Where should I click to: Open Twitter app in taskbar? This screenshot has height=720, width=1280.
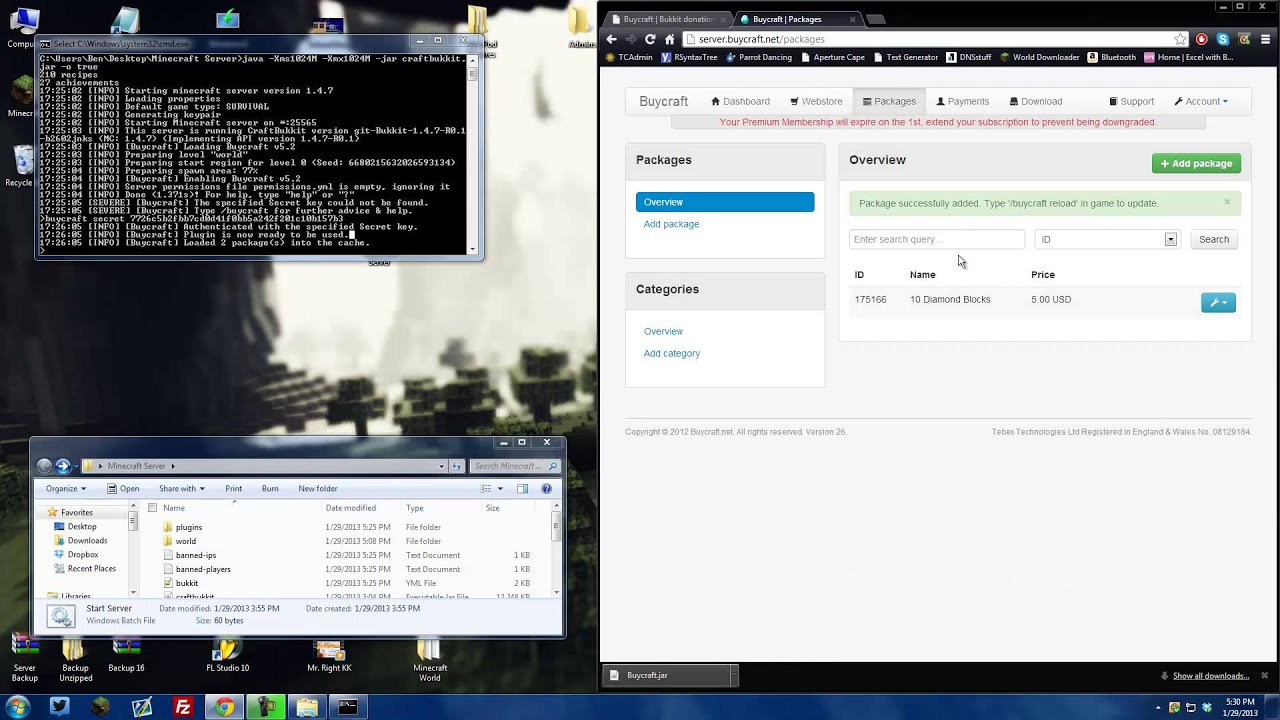[59, 707]
